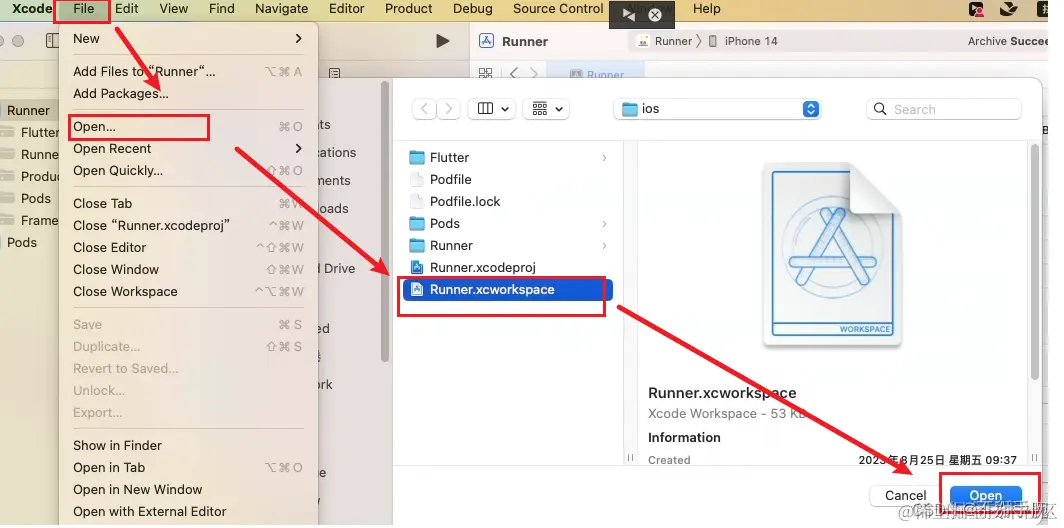Click the red menu bar status icon
Viewport: 1064px width, 528px height.
[976, 10]
